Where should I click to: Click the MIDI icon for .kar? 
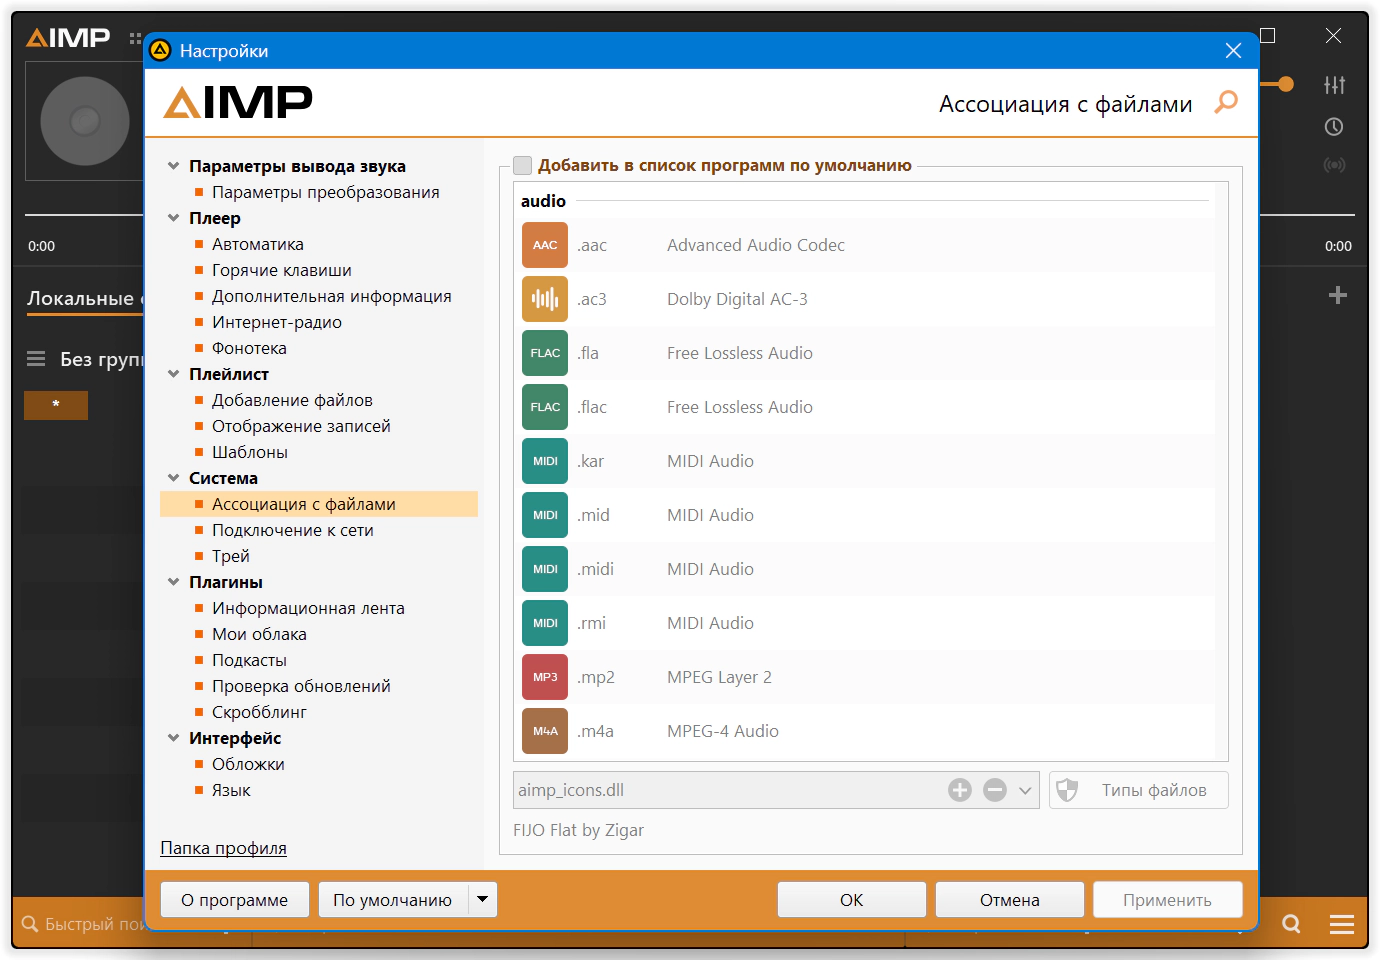pyautogui.click(x=545, y=461)
